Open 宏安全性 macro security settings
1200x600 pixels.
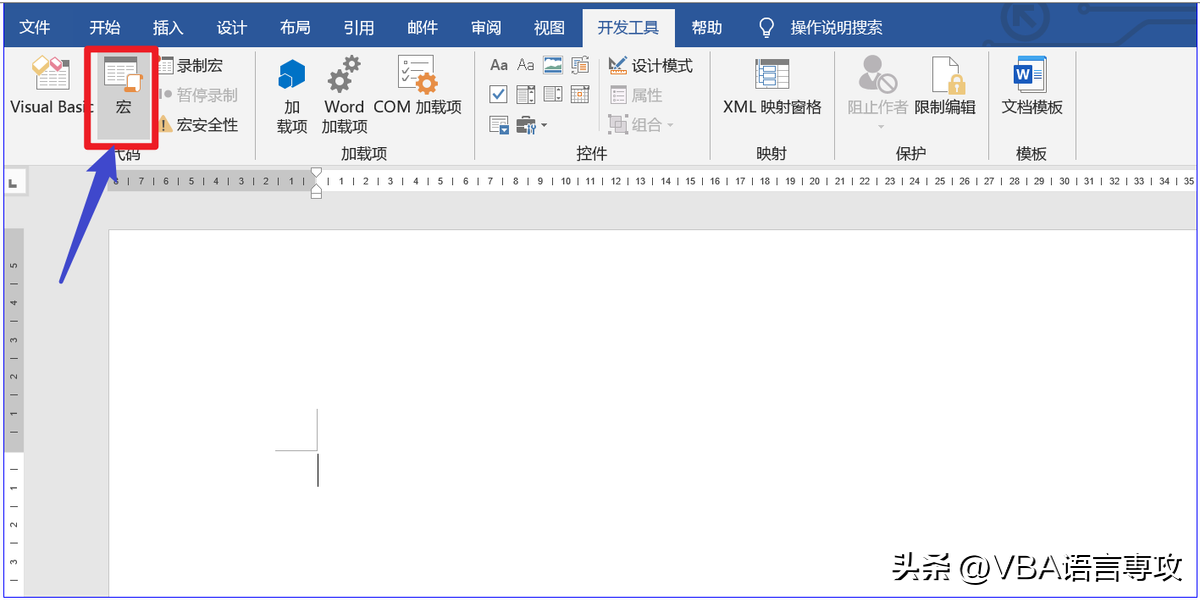[x=198, y=125]
